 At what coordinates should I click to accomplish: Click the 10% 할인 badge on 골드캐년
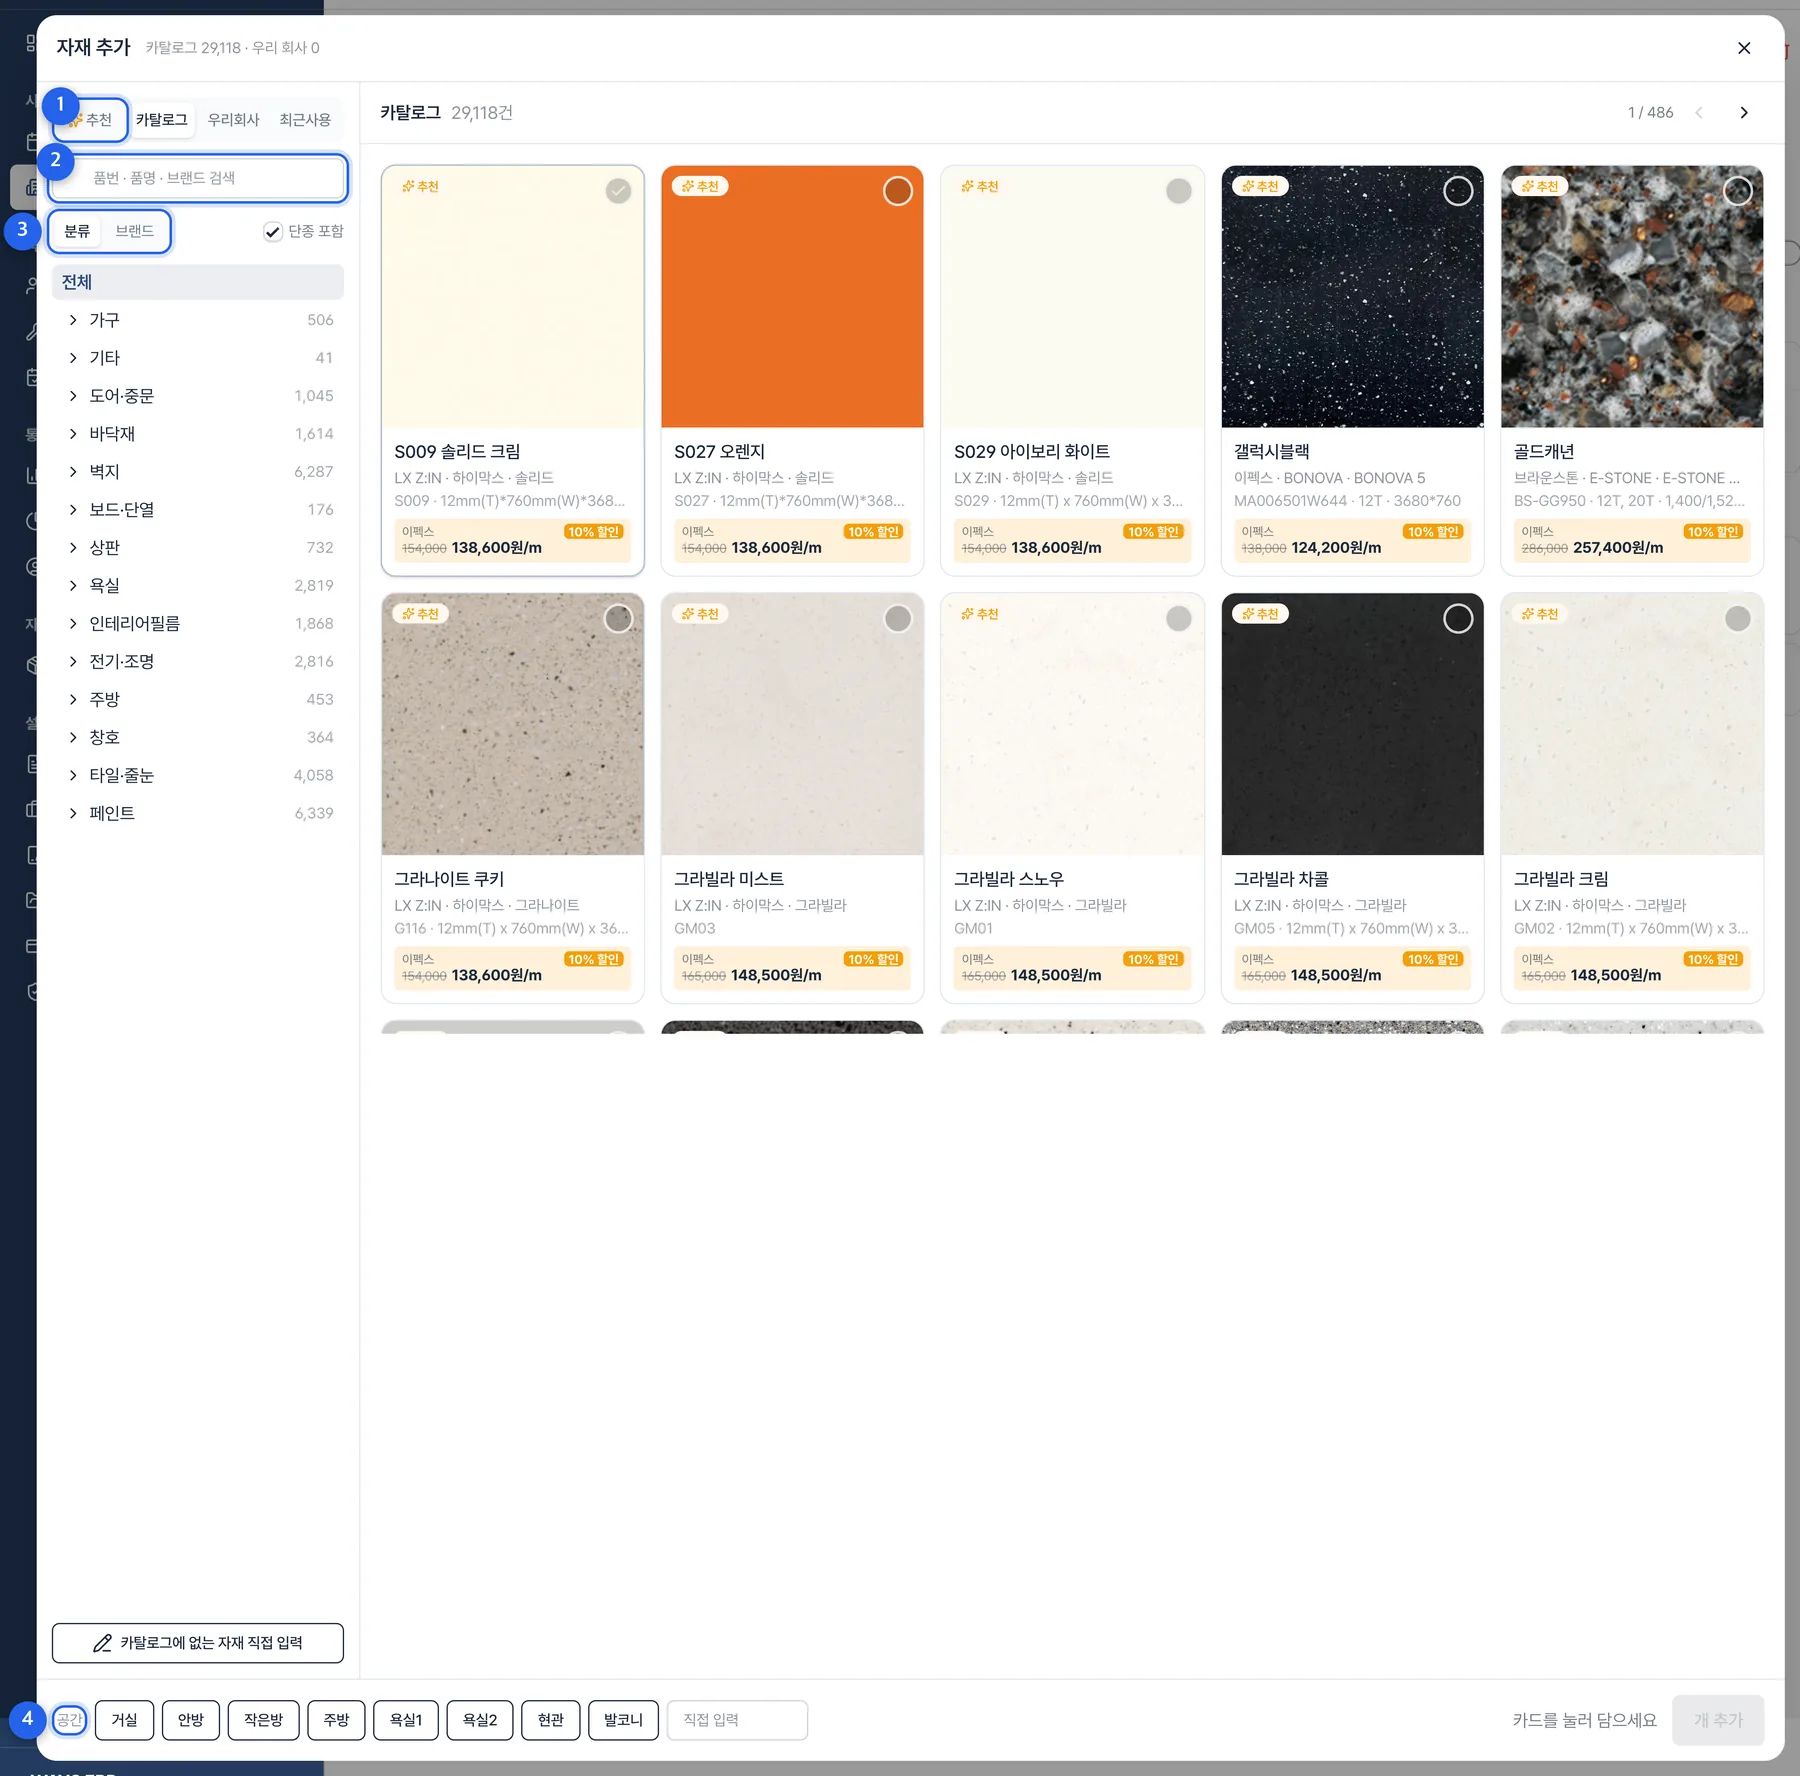click(x=1713, y=532)
